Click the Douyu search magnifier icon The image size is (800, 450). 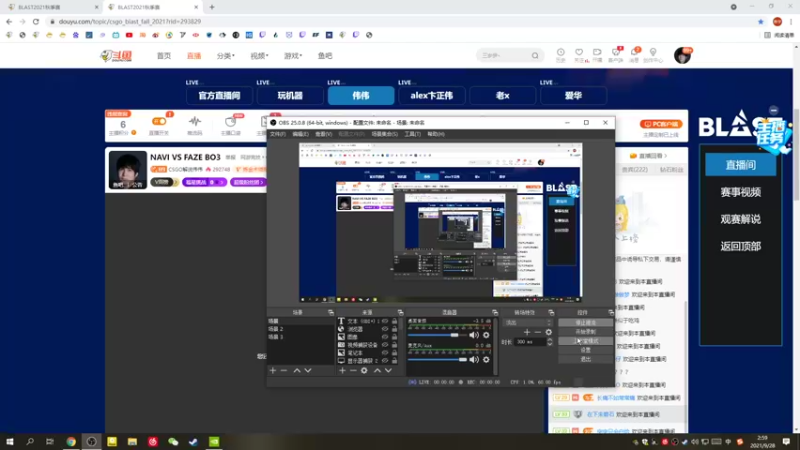[x=535, y=56]
